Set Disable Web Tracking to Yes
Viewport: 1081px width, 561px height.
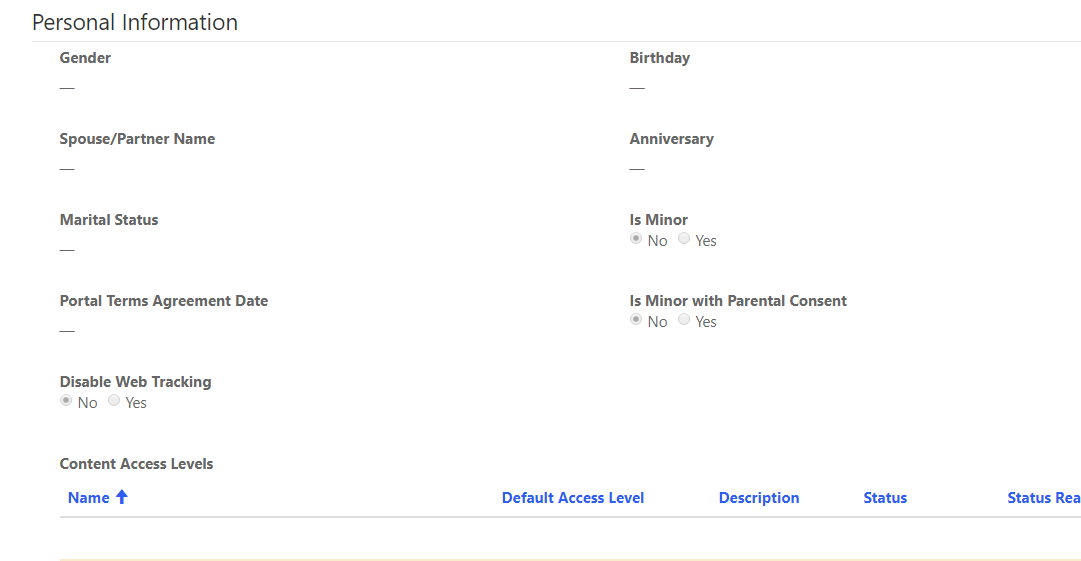tap(114, 401)
